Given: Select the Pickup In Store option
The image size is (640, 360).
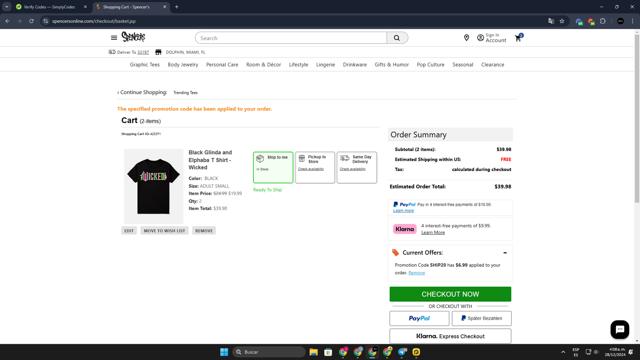Looking at the screenshot, I should [315, 167].
